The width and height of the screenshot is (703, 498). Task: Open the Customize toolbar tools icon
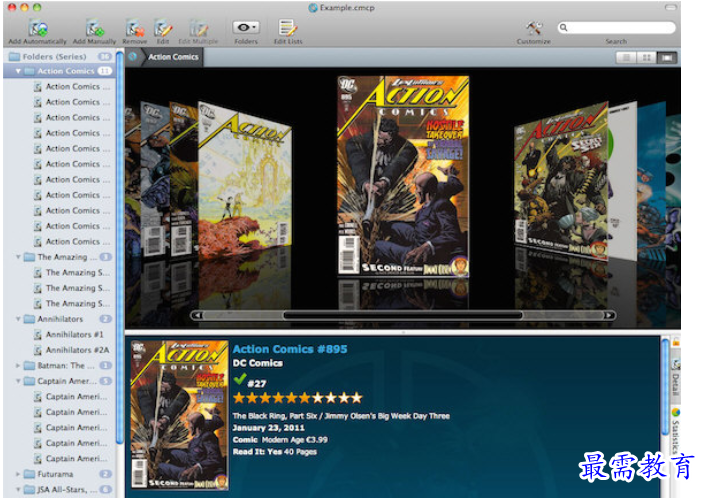coord(534,28)
